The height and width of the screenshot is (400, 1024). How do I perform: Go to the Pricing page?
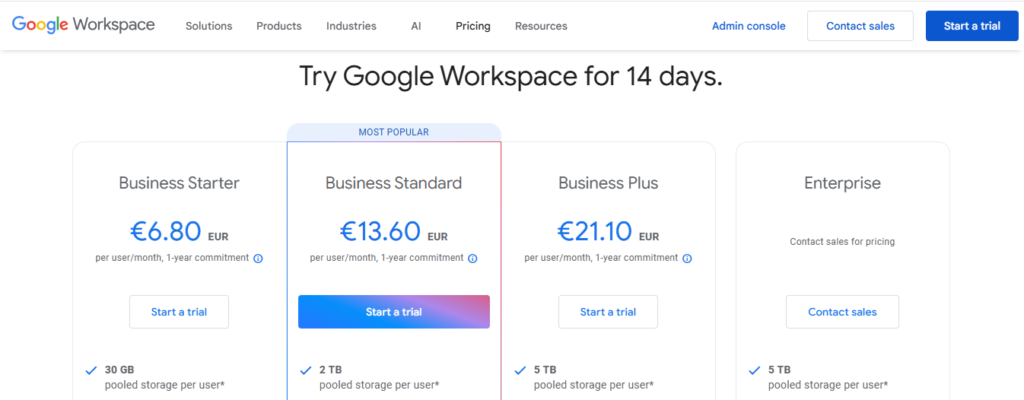473,26
